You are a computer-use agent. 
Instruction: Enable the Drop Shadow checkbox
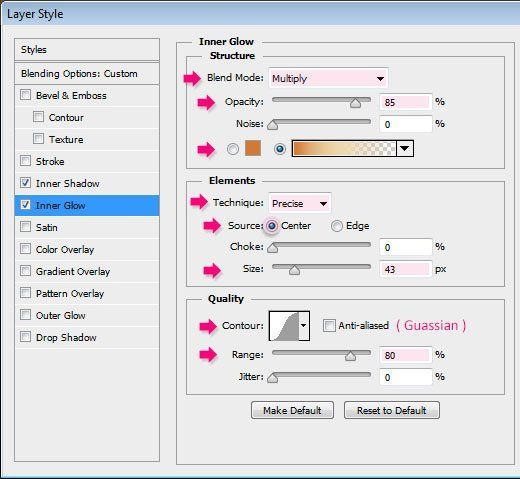(26, 337)
